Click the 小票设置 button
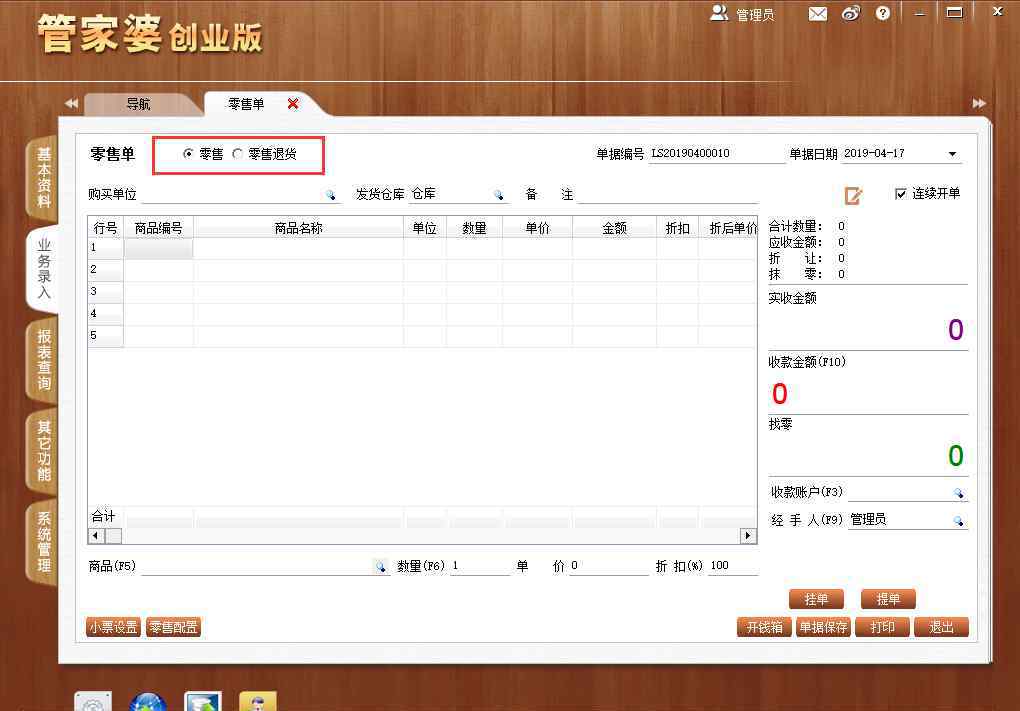Image resolution: width=1020 pixels, height=711 pixels. [113, 627]
